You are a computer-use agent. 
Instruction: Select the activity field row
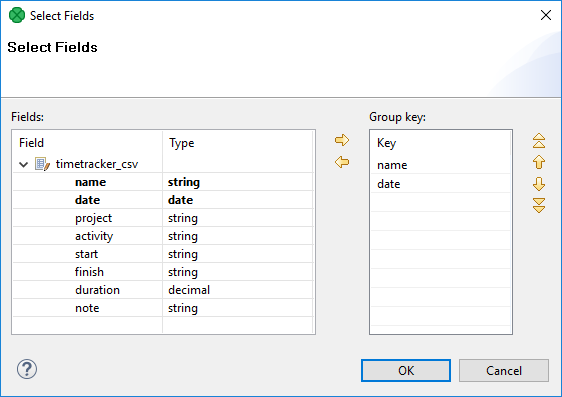coord(163,236)
